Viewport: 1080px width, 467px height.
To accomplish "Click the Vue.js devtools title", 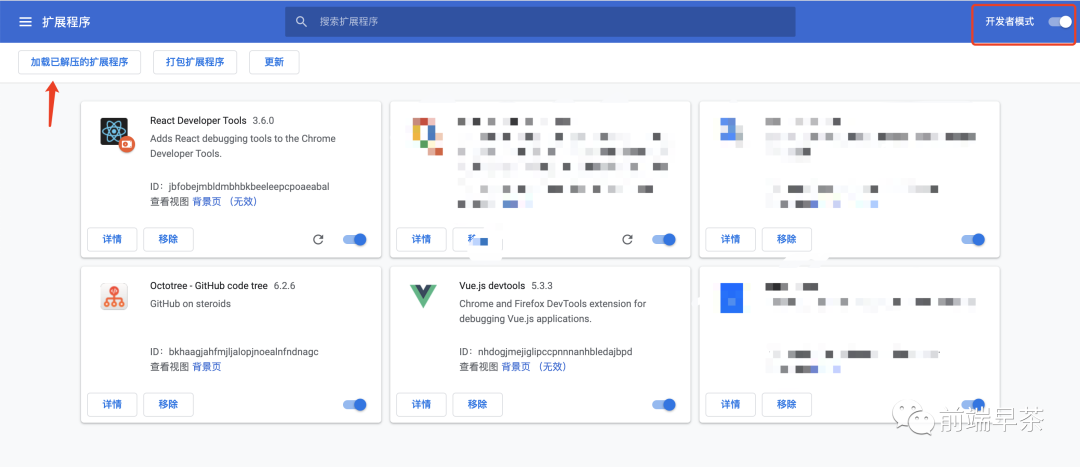I will pyautogui.click(x=492, y=286).
